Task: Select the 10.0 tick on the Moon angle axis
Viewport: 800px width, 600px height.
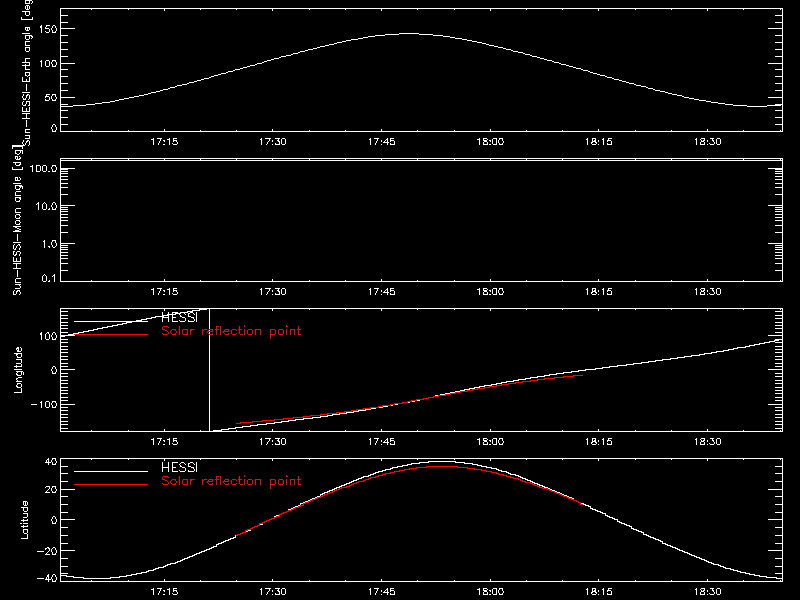Action: pos(46,206)
